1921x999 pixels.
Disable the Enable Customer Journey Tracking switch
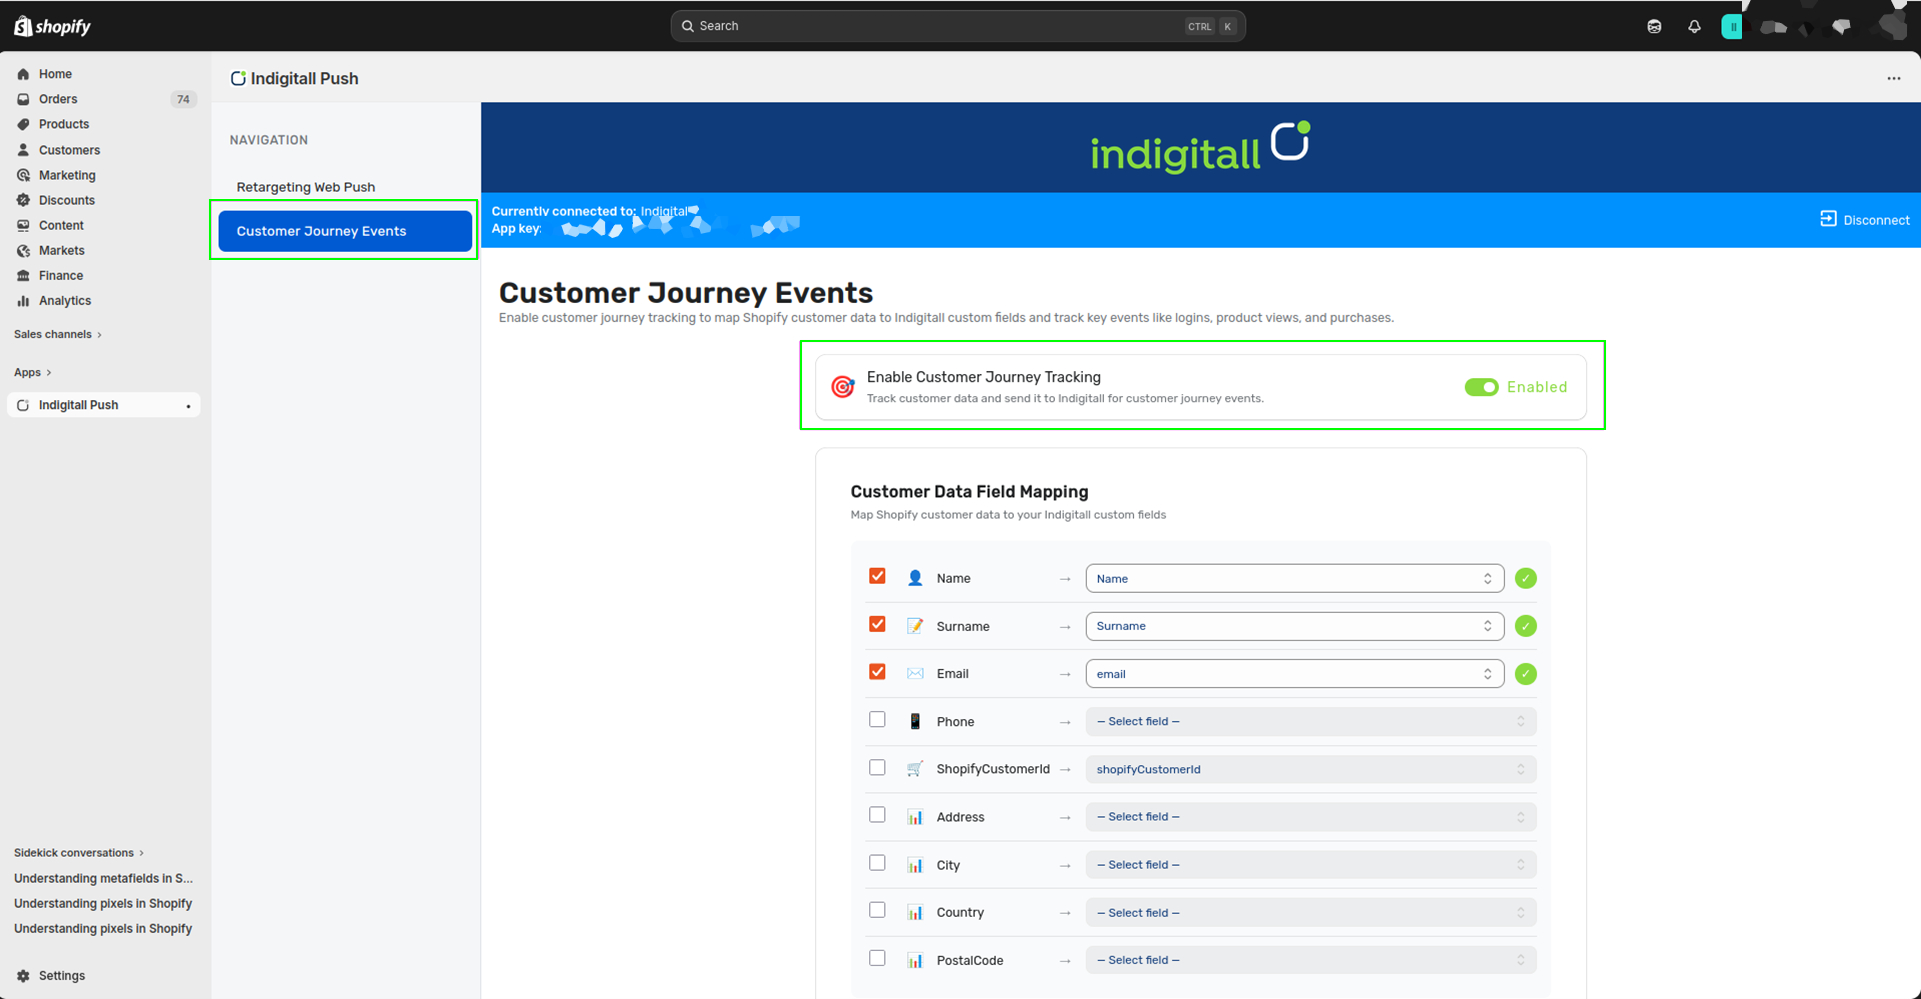tap(1482, 387)
